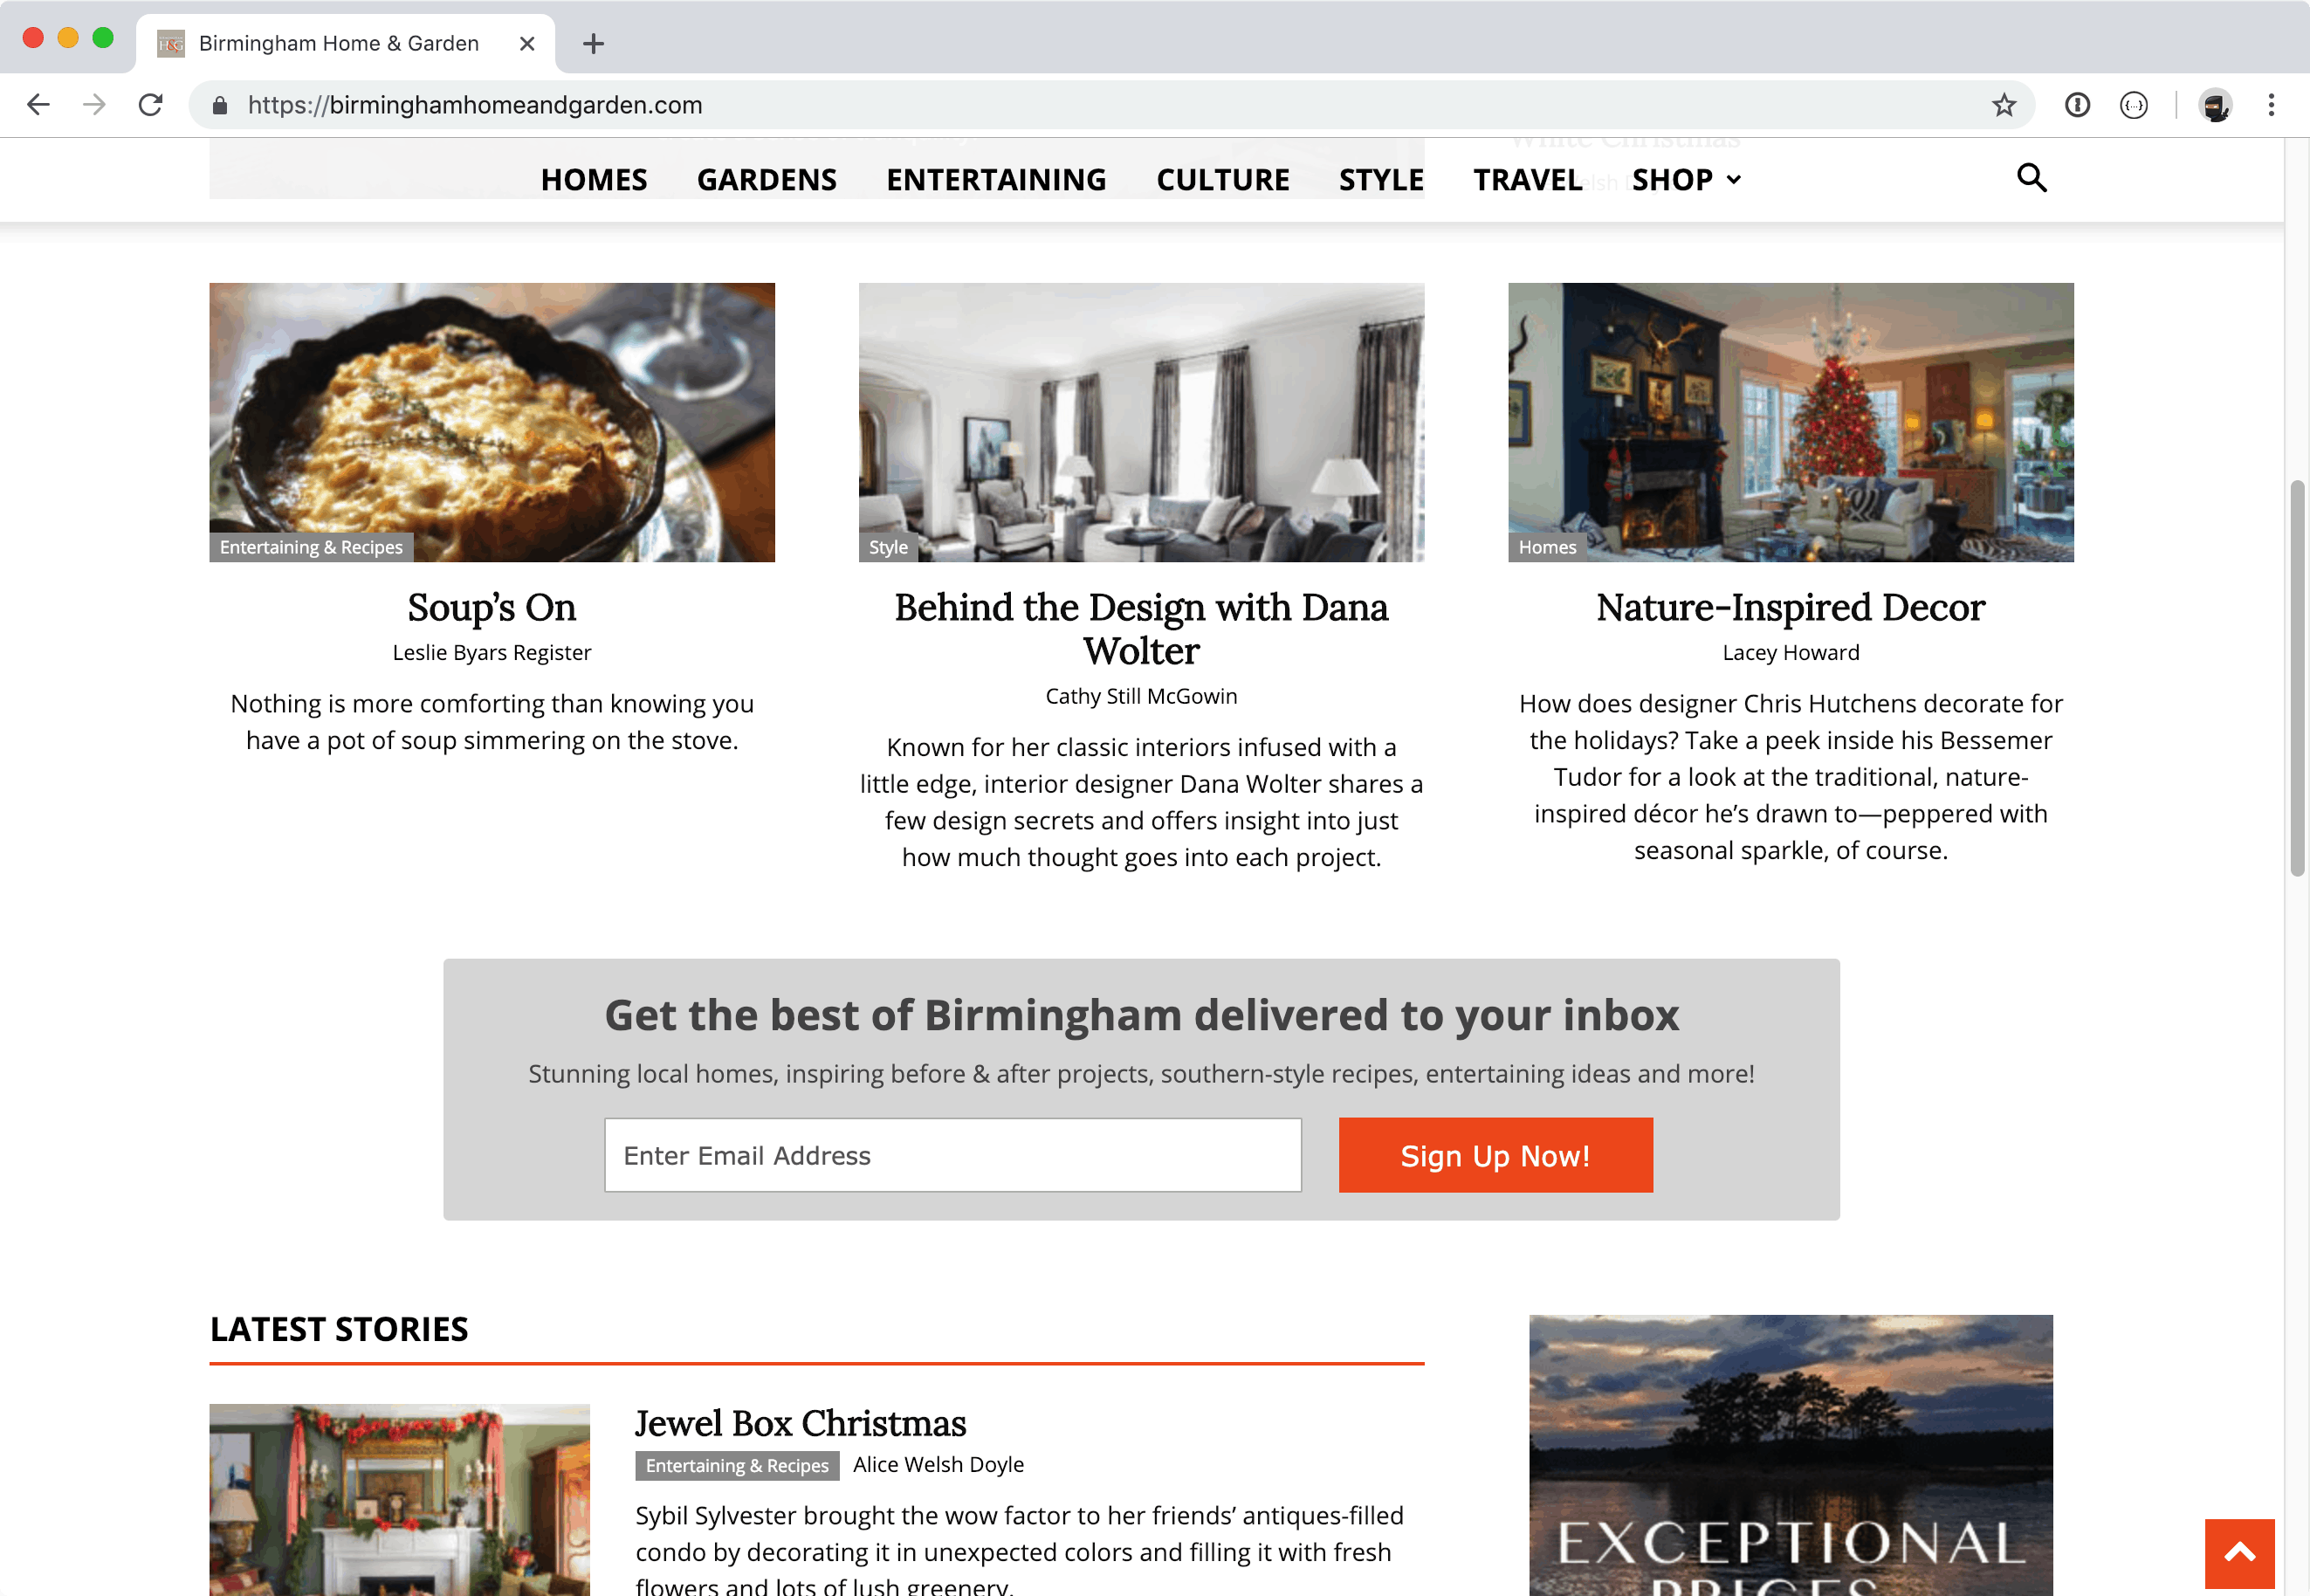
Task: Open the ENTERTAINING navigation menu item
Action: coord(996,180)
